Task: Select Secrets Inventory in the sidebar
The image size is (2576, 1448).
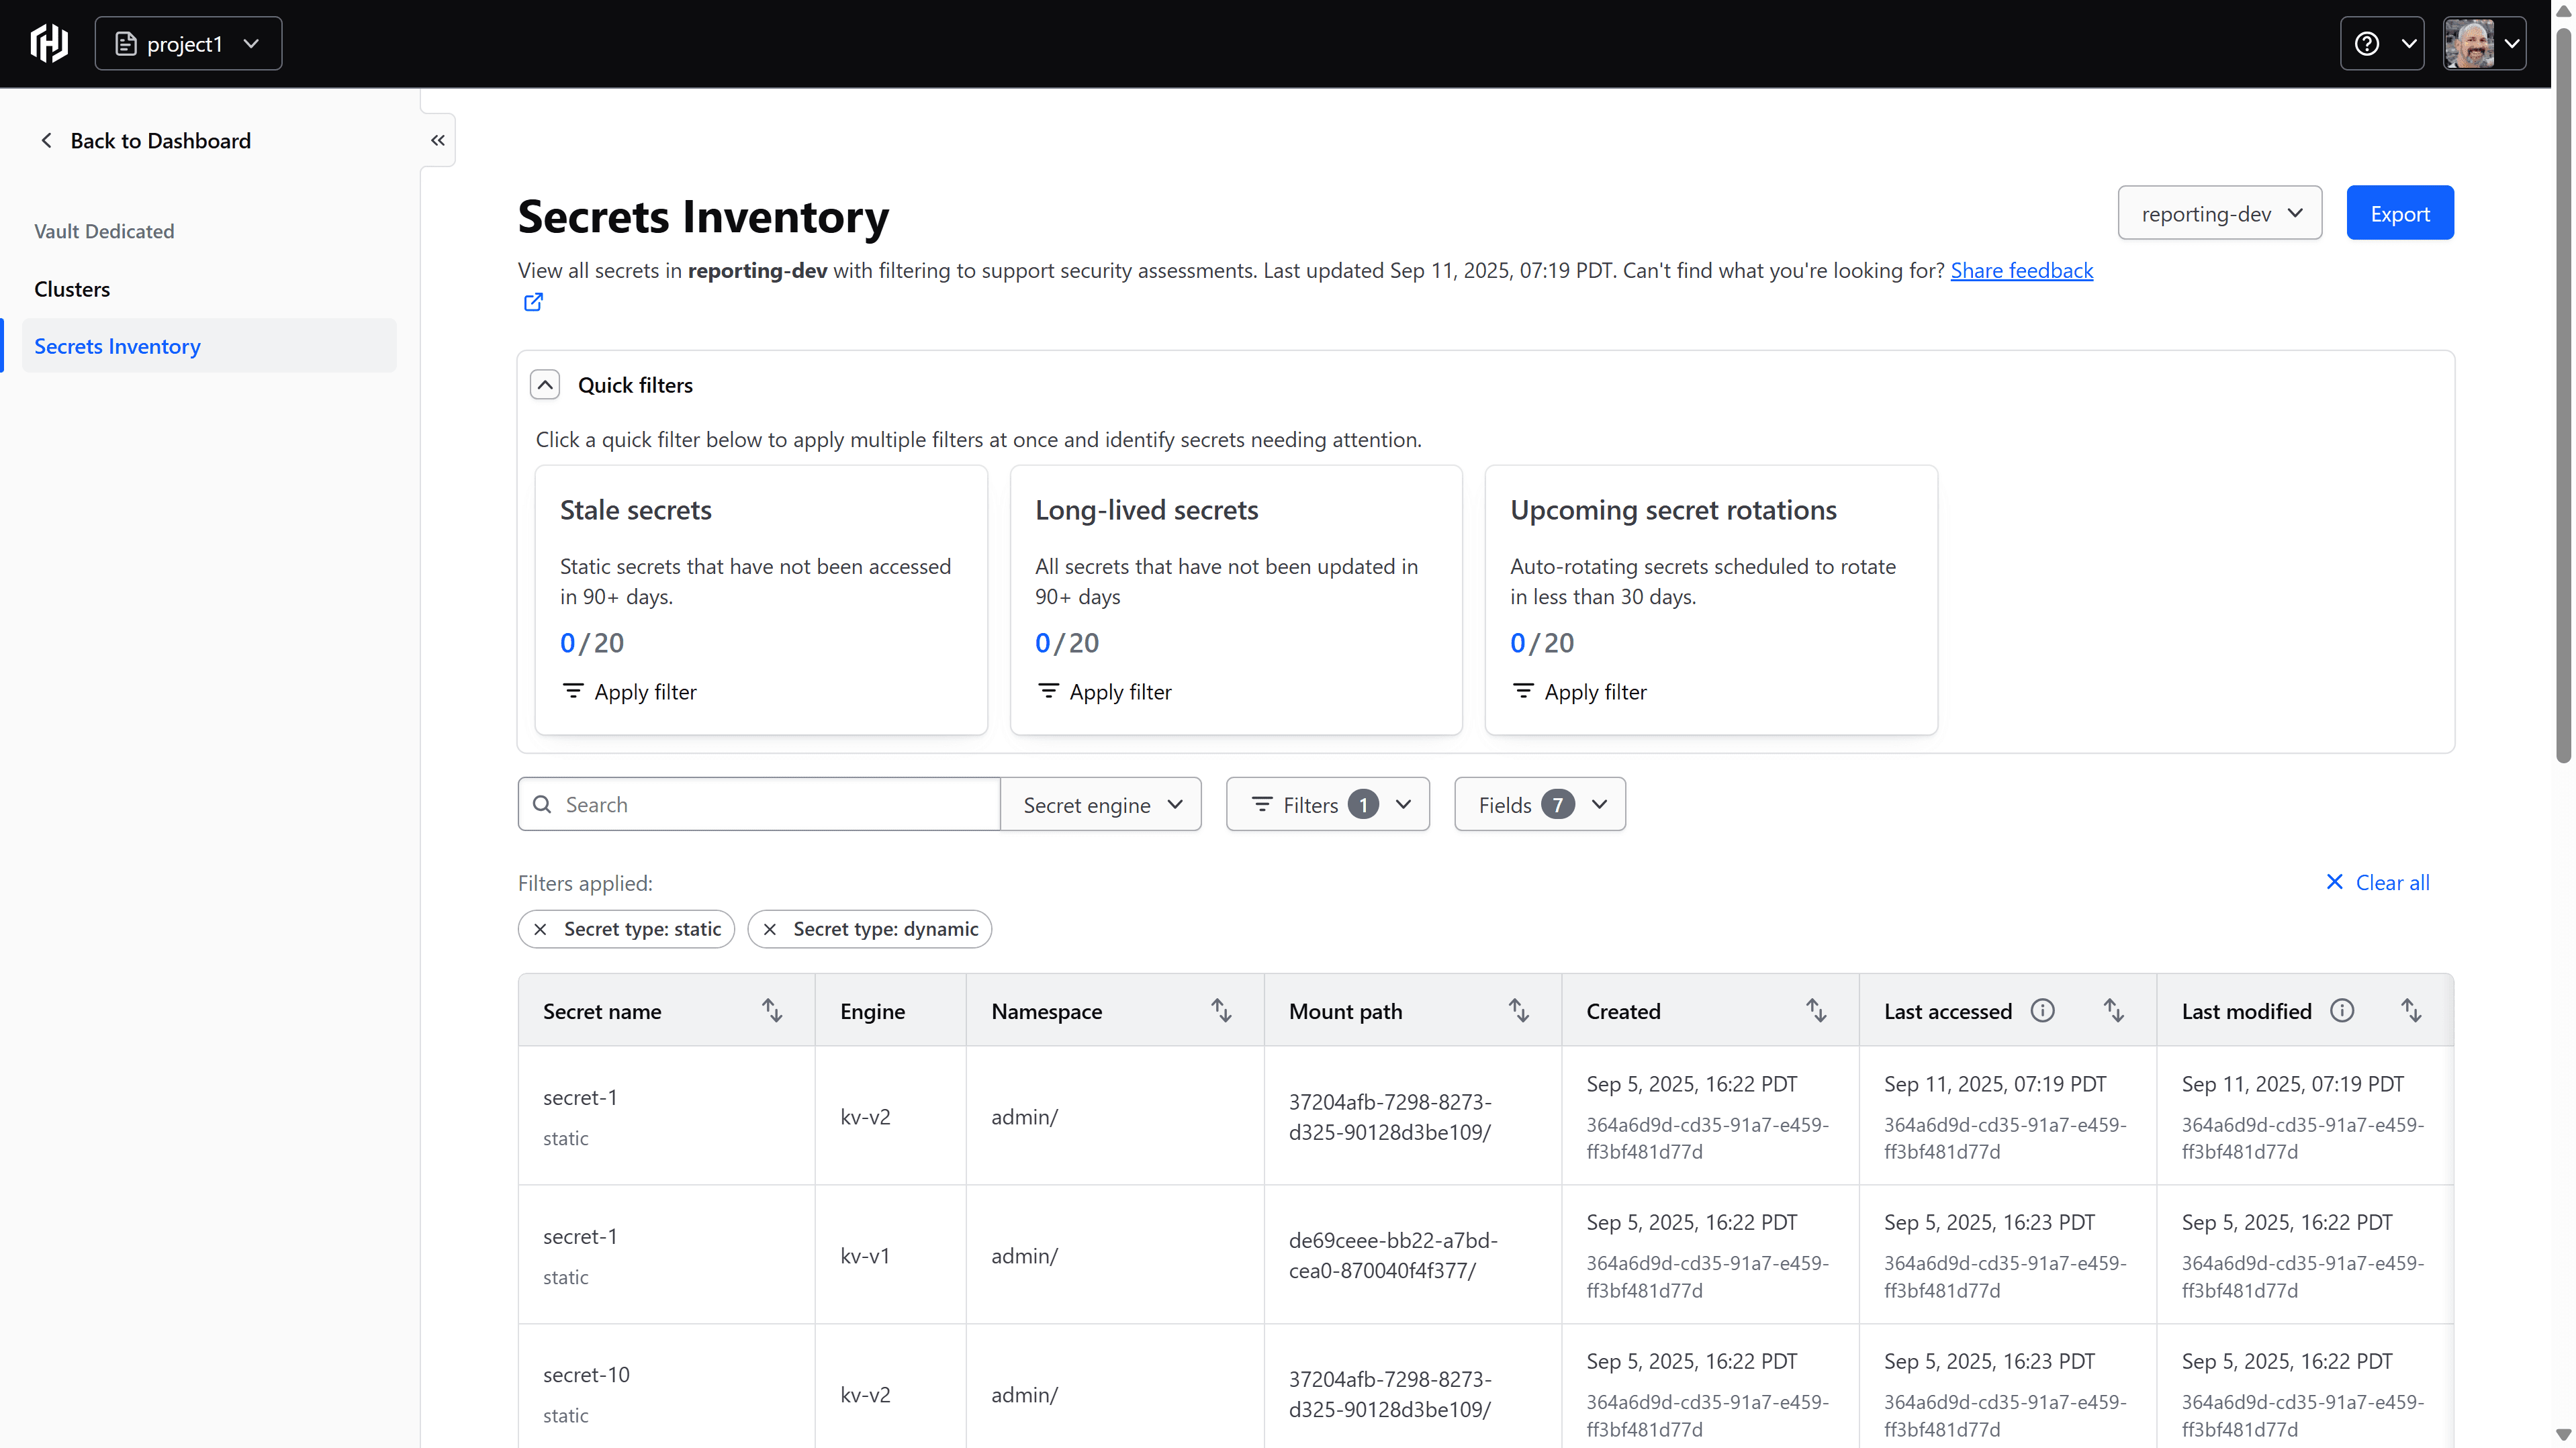Action: point(117,346)
